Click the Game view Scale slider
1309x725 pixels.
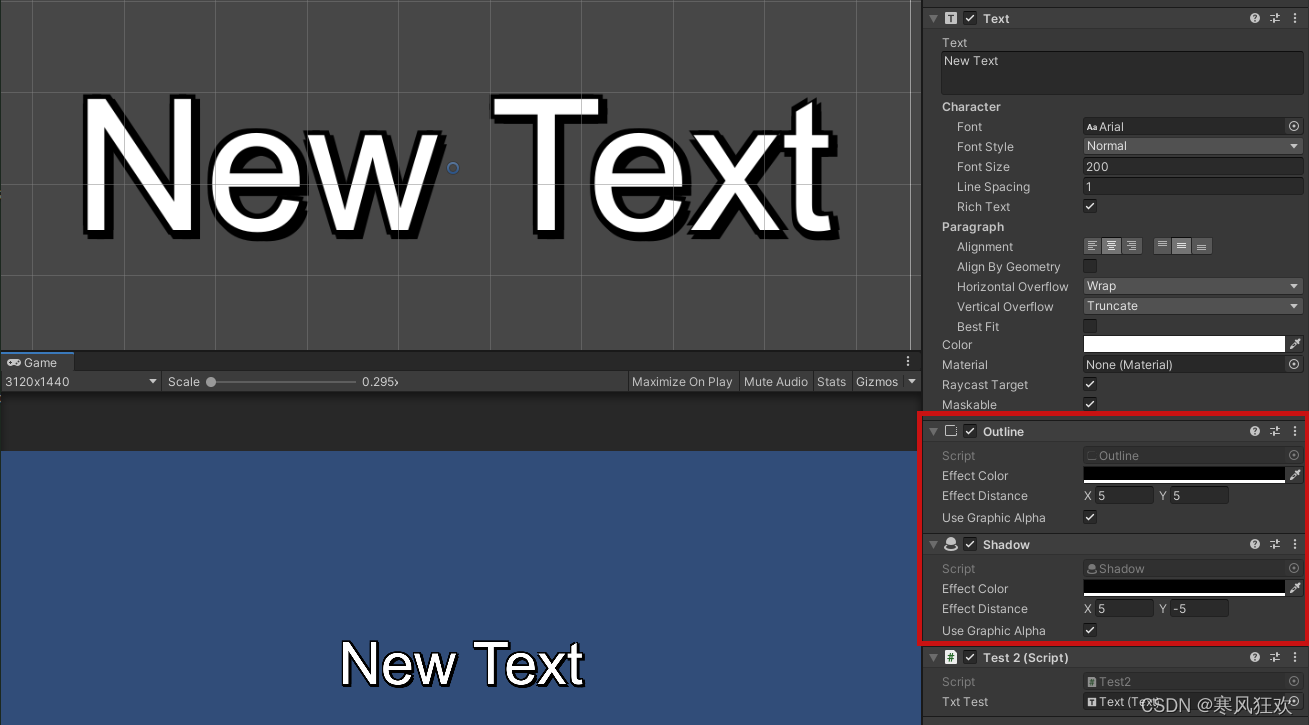(281, 381)
